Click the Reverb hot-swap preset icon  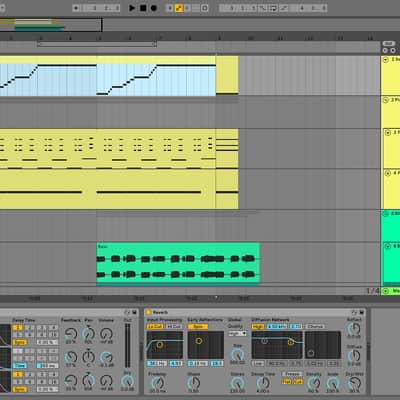point(355,312)
